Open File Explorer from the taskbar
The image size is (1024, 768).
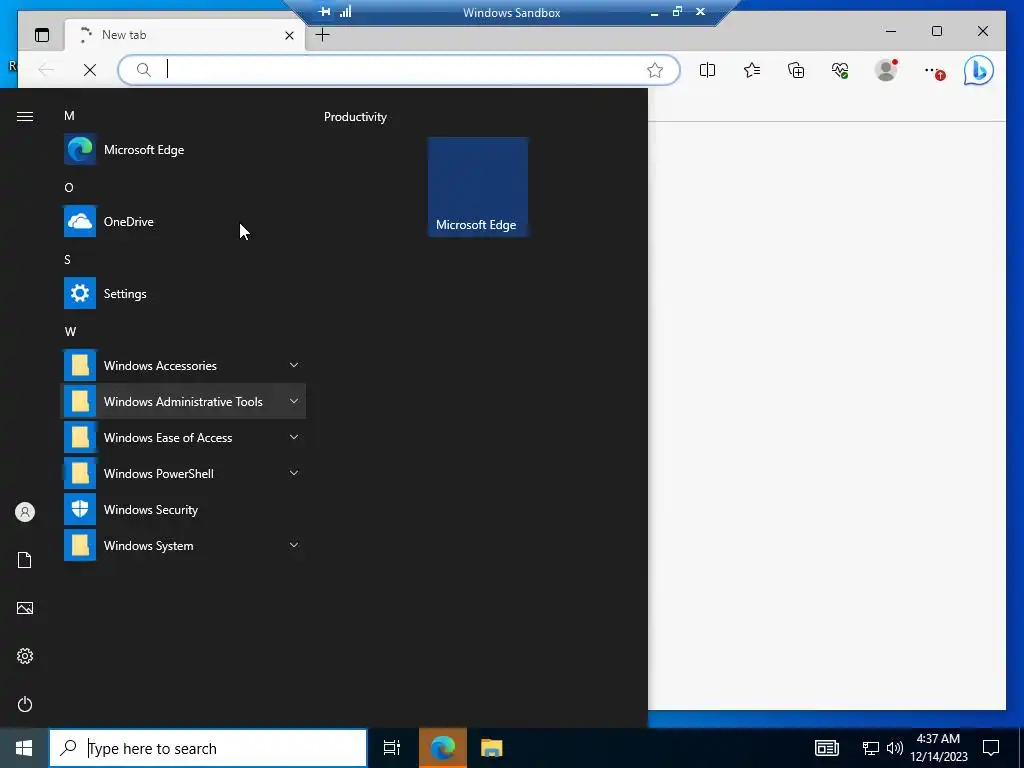click(x=491, y=748)
